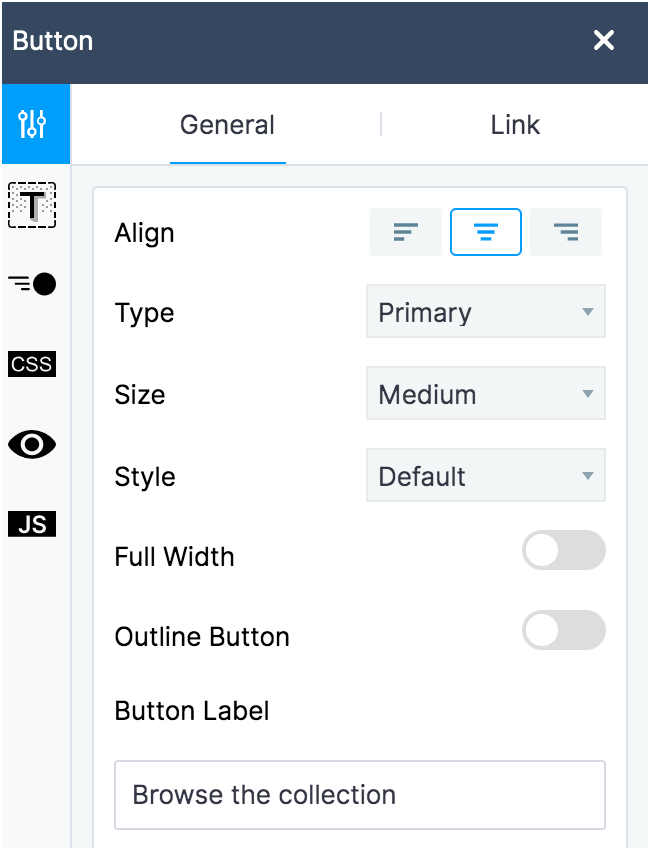Open the CSS settings icon
The width and height of the screenshot is (650, 850).
pos(32,364)
